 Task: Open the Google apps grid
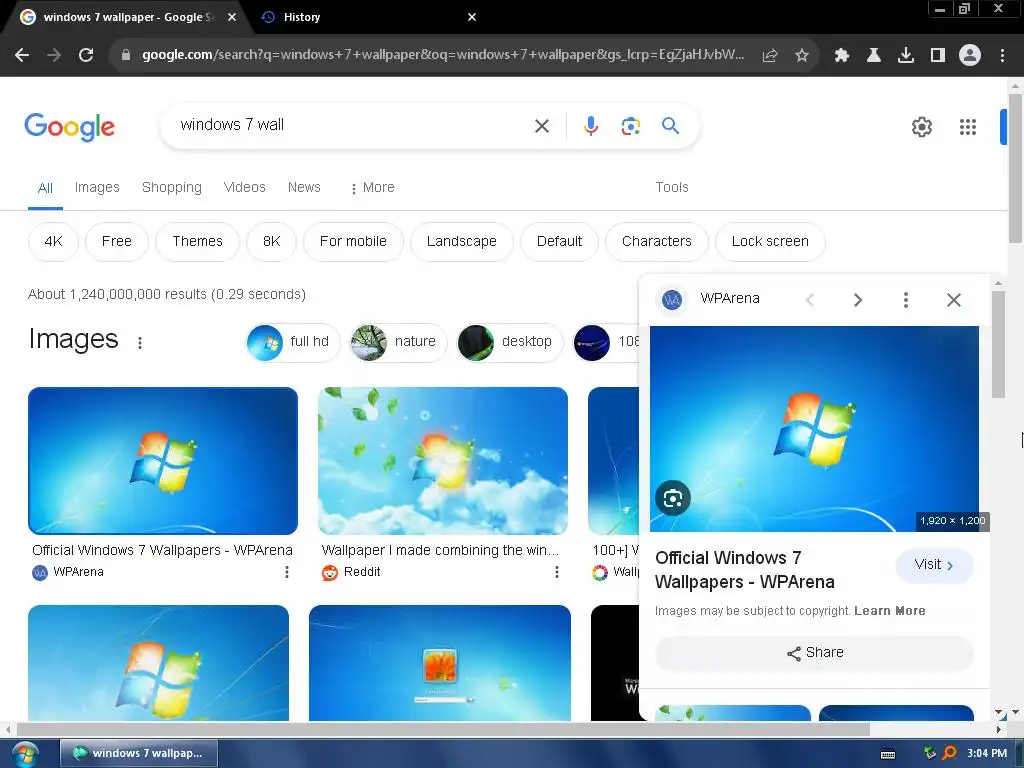point(968,127)
